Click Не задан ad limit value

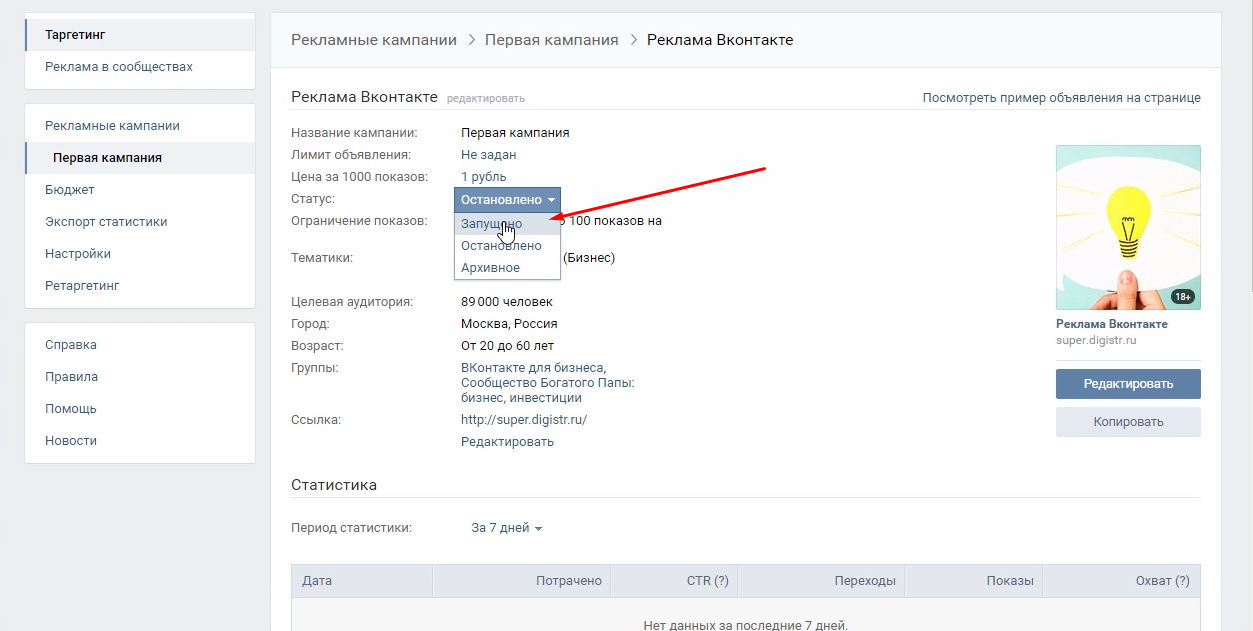coord(489,155)
